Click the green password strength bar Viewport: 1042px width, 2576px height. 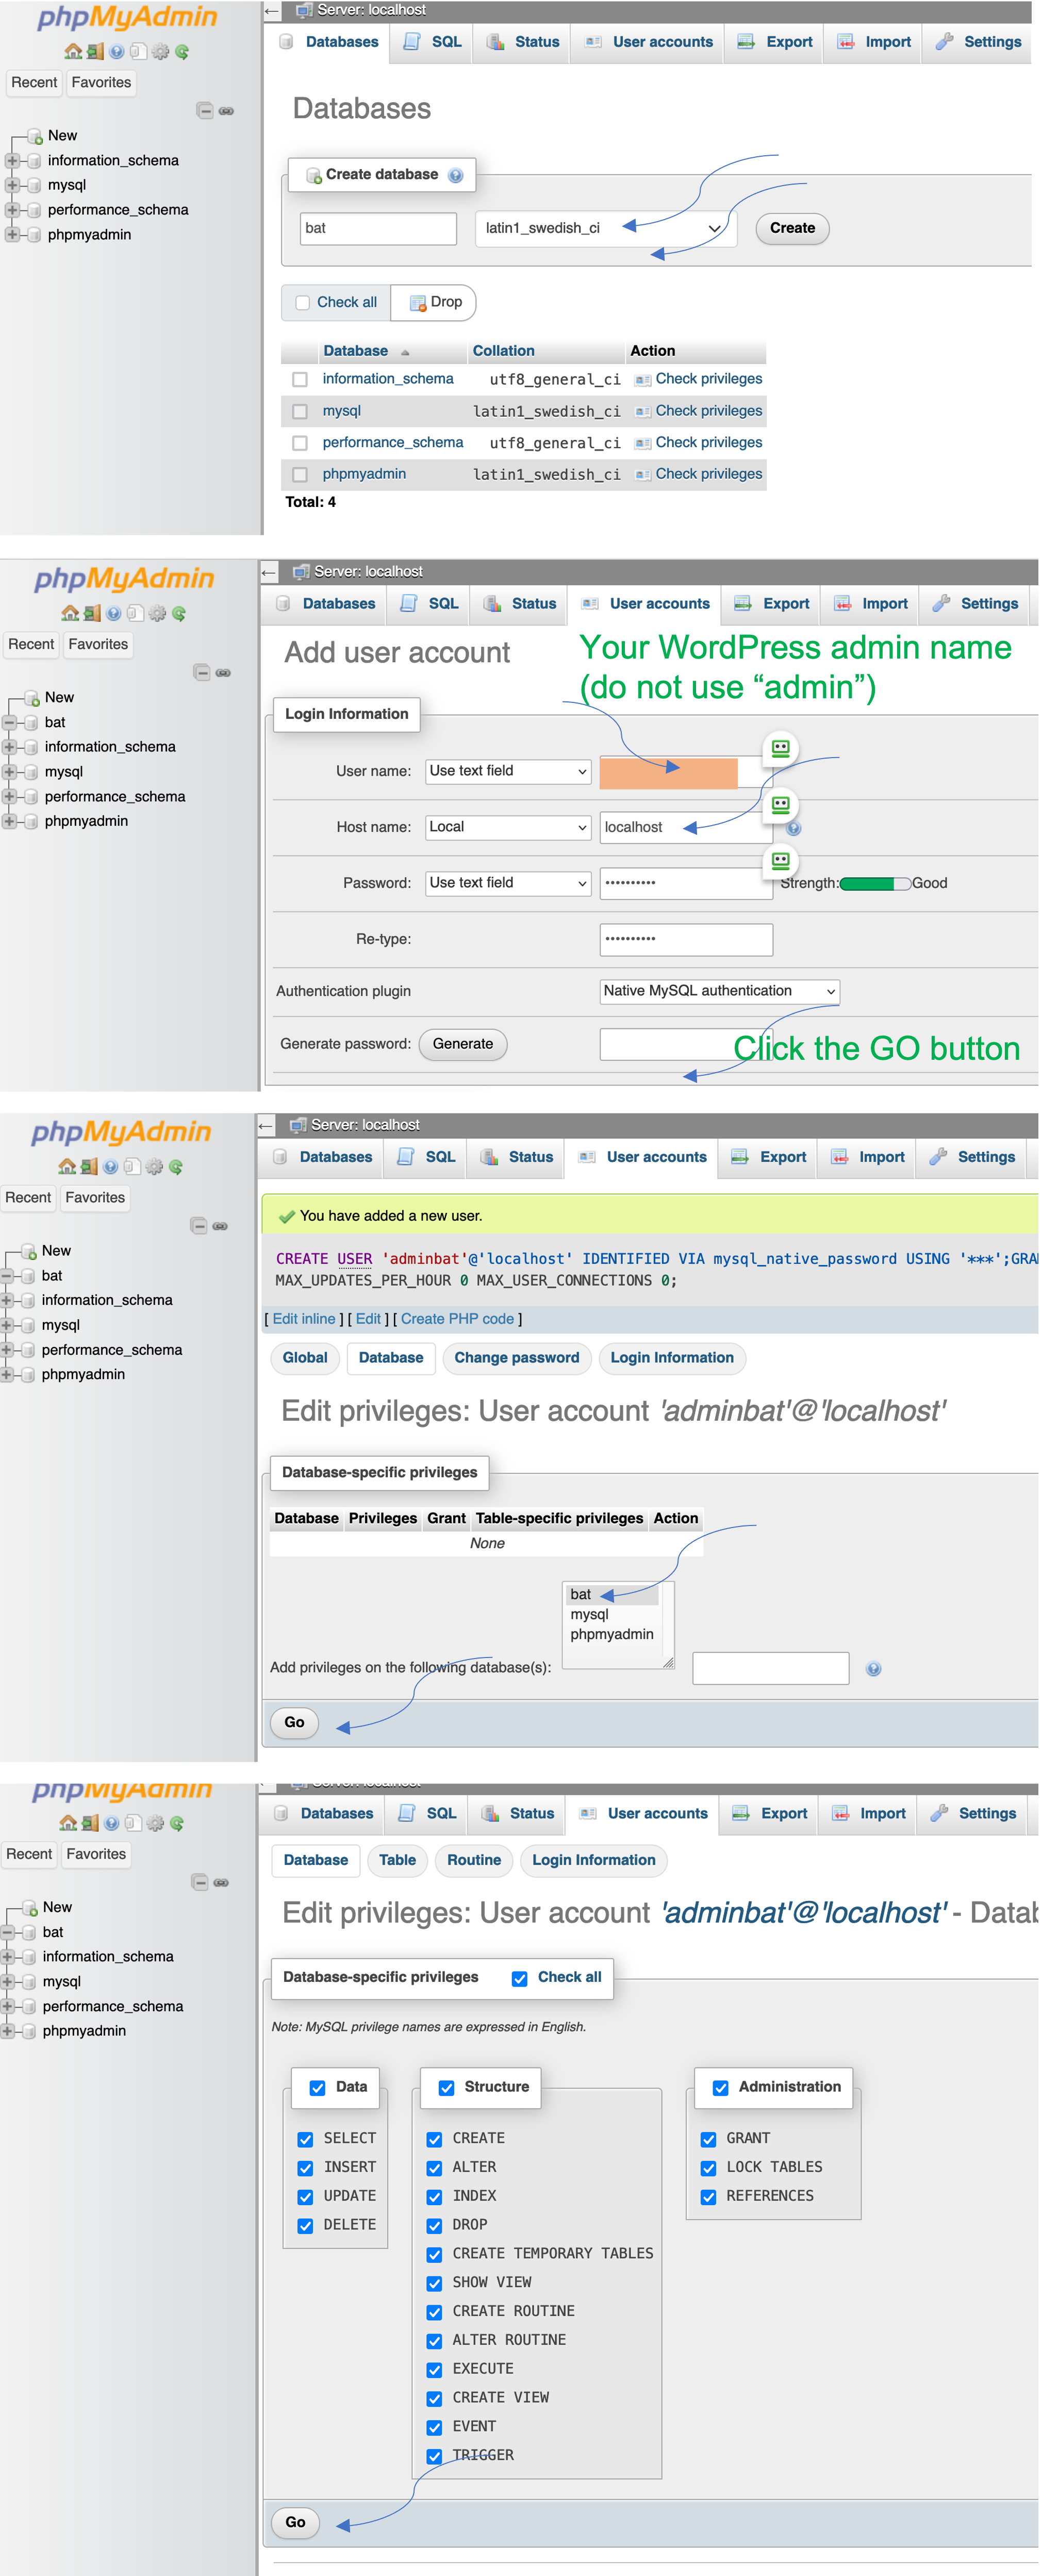(x=875, y=884)
